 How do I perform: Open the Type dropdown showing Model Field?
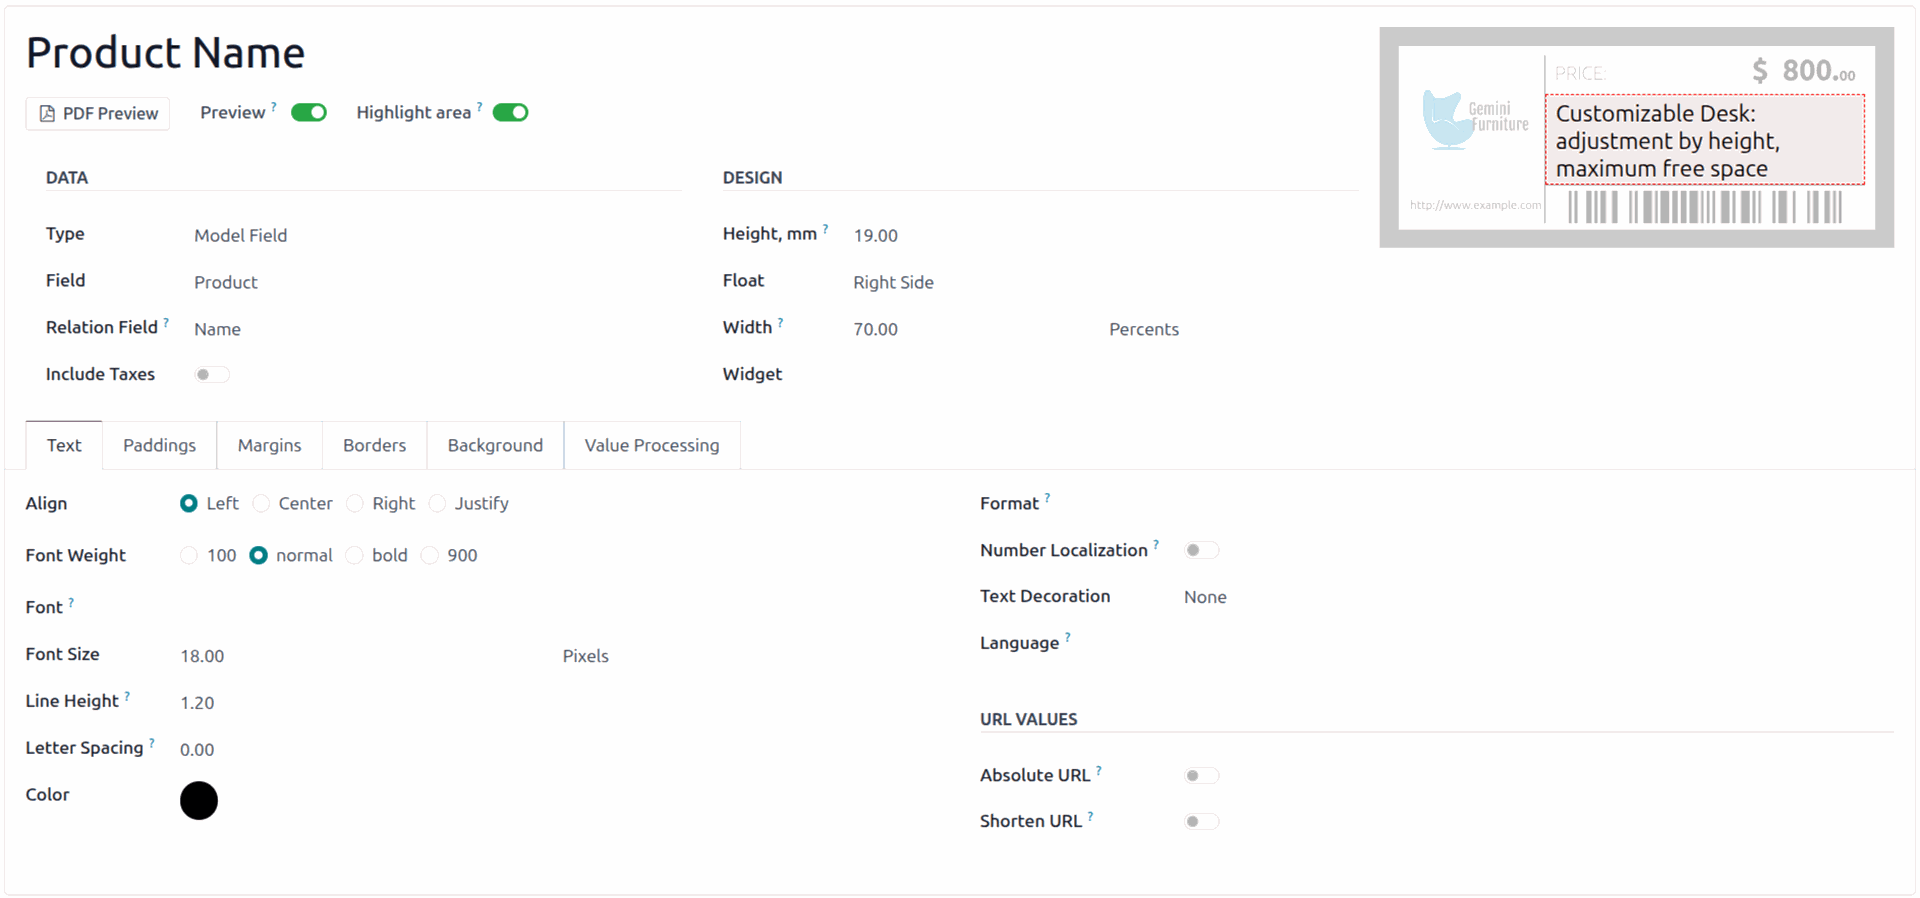pos(240,236)
